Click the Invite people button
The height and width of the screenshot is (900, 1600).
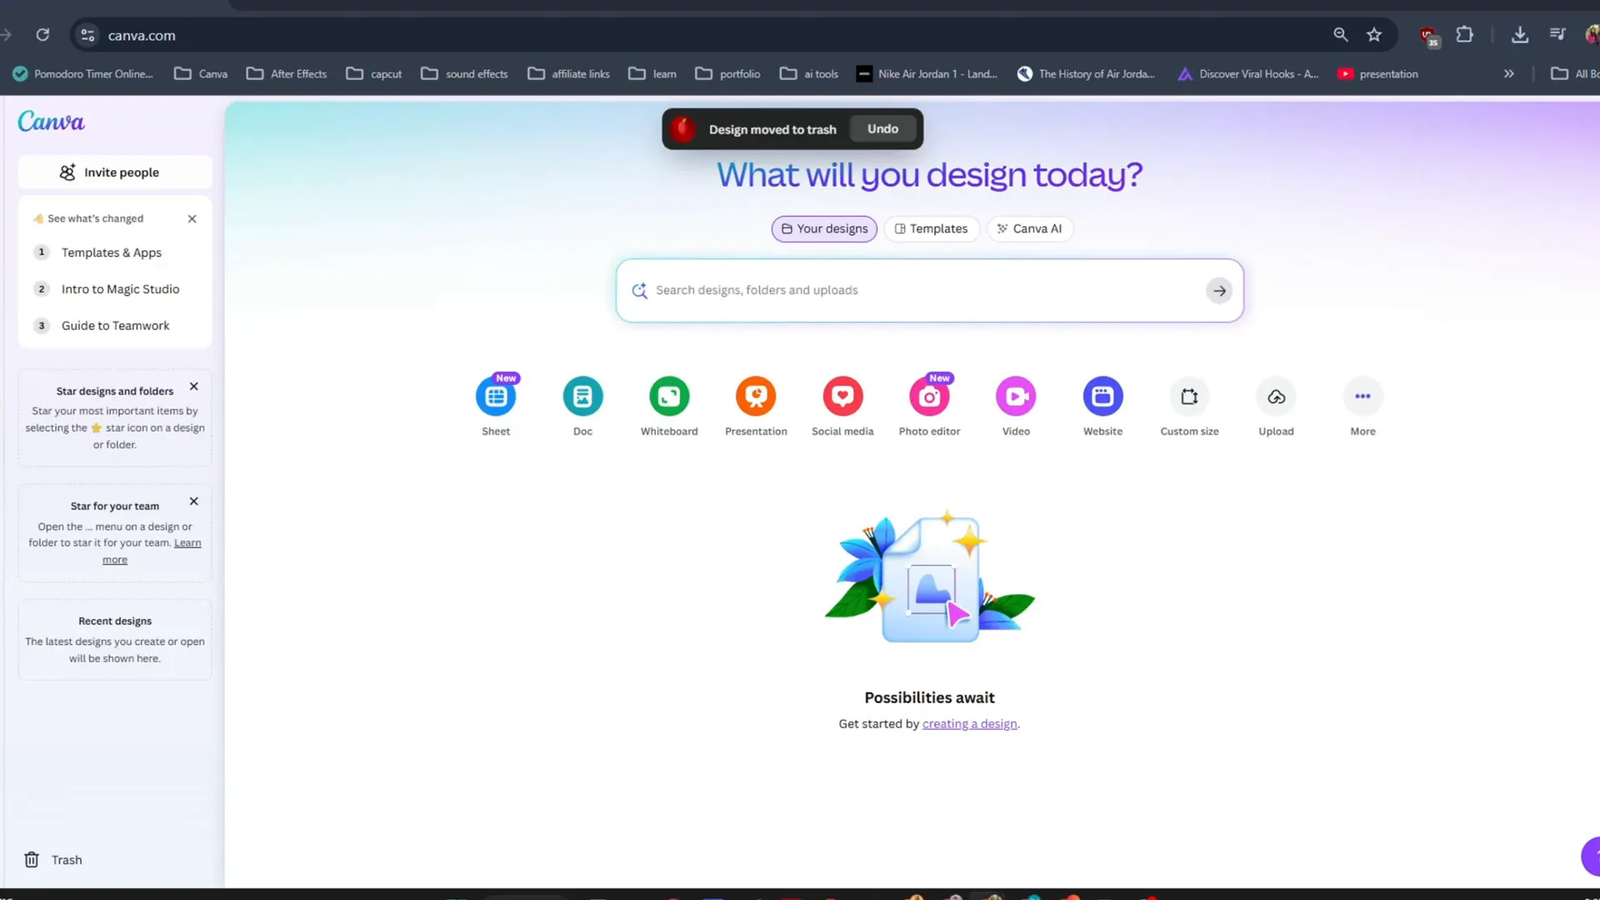coord(115,172)
